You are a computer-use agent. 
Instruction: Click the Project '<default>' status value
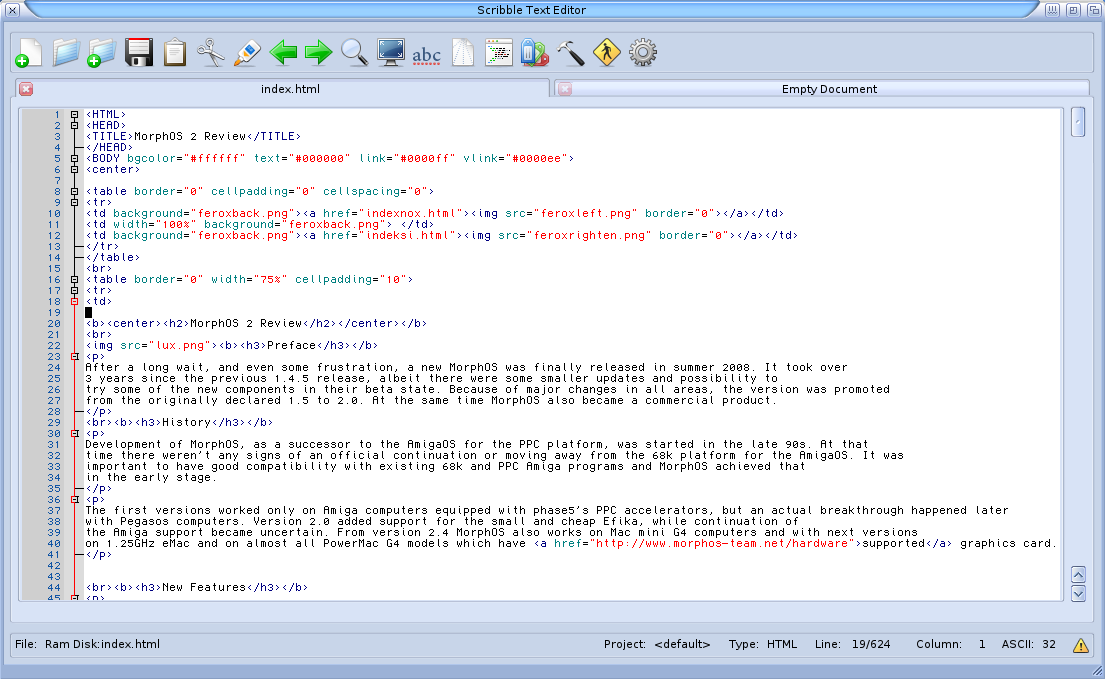[682, 644]
